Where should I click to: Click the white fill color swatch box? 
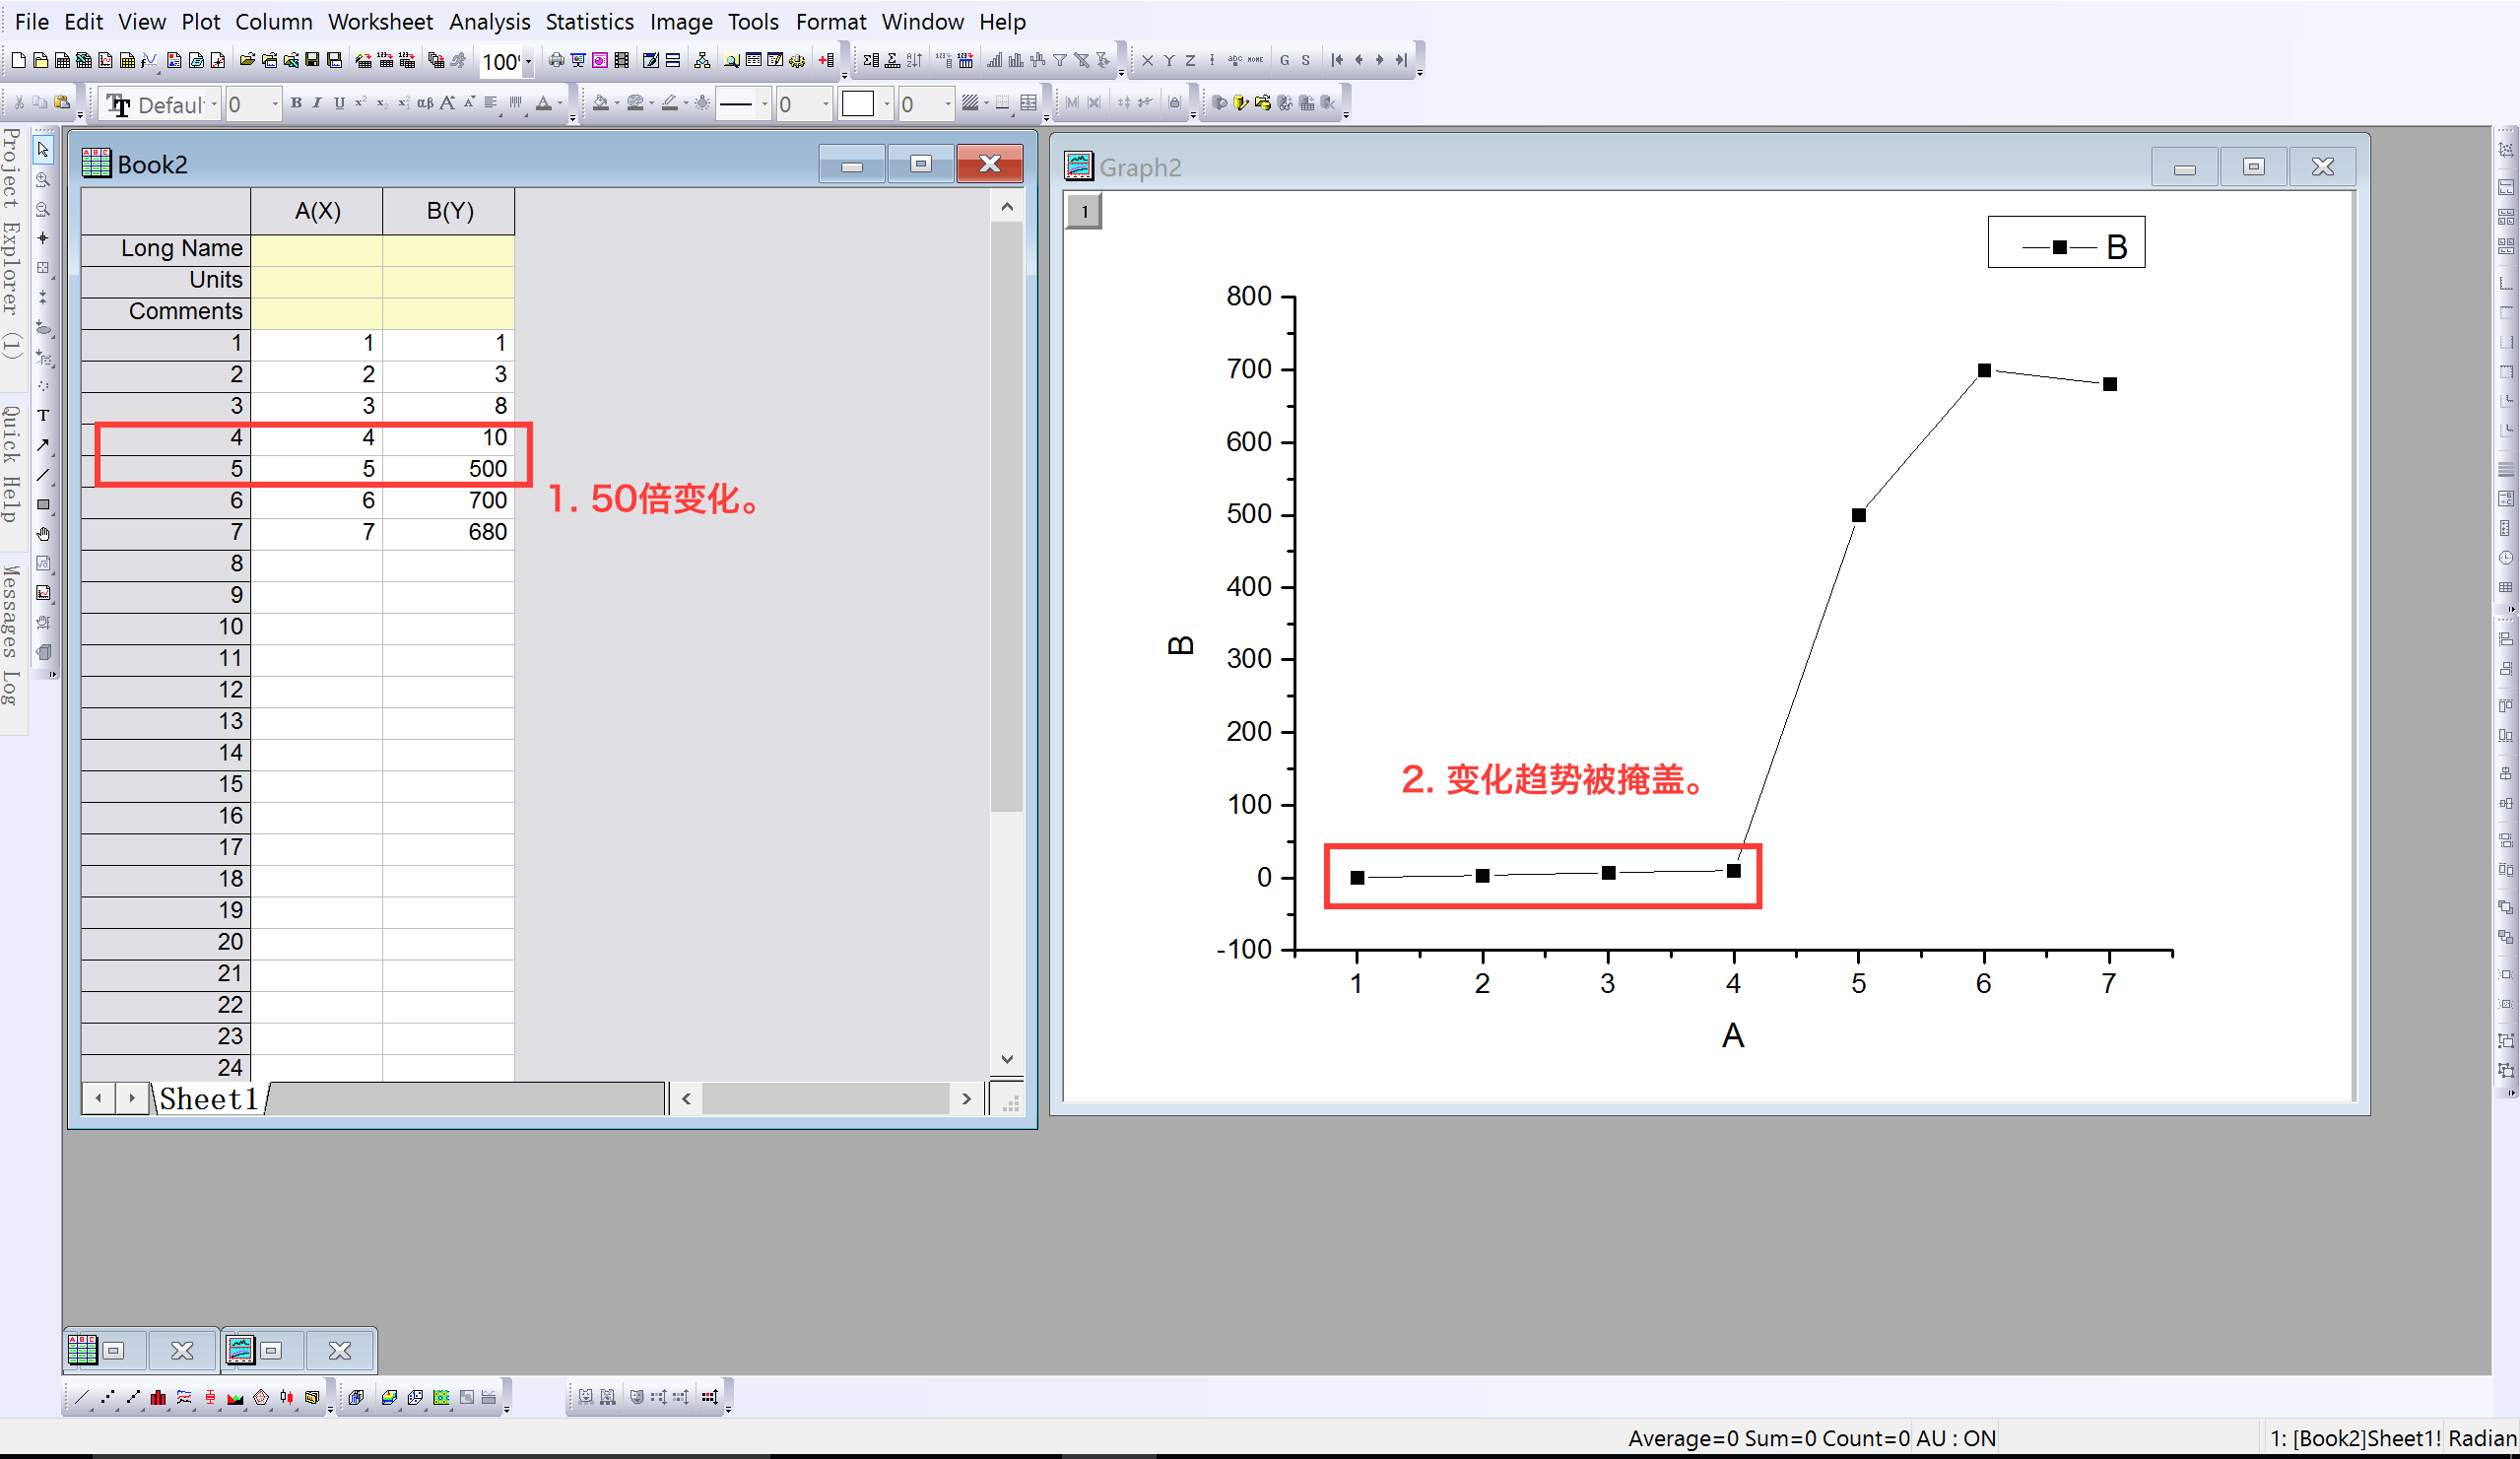tap(858, 103)
